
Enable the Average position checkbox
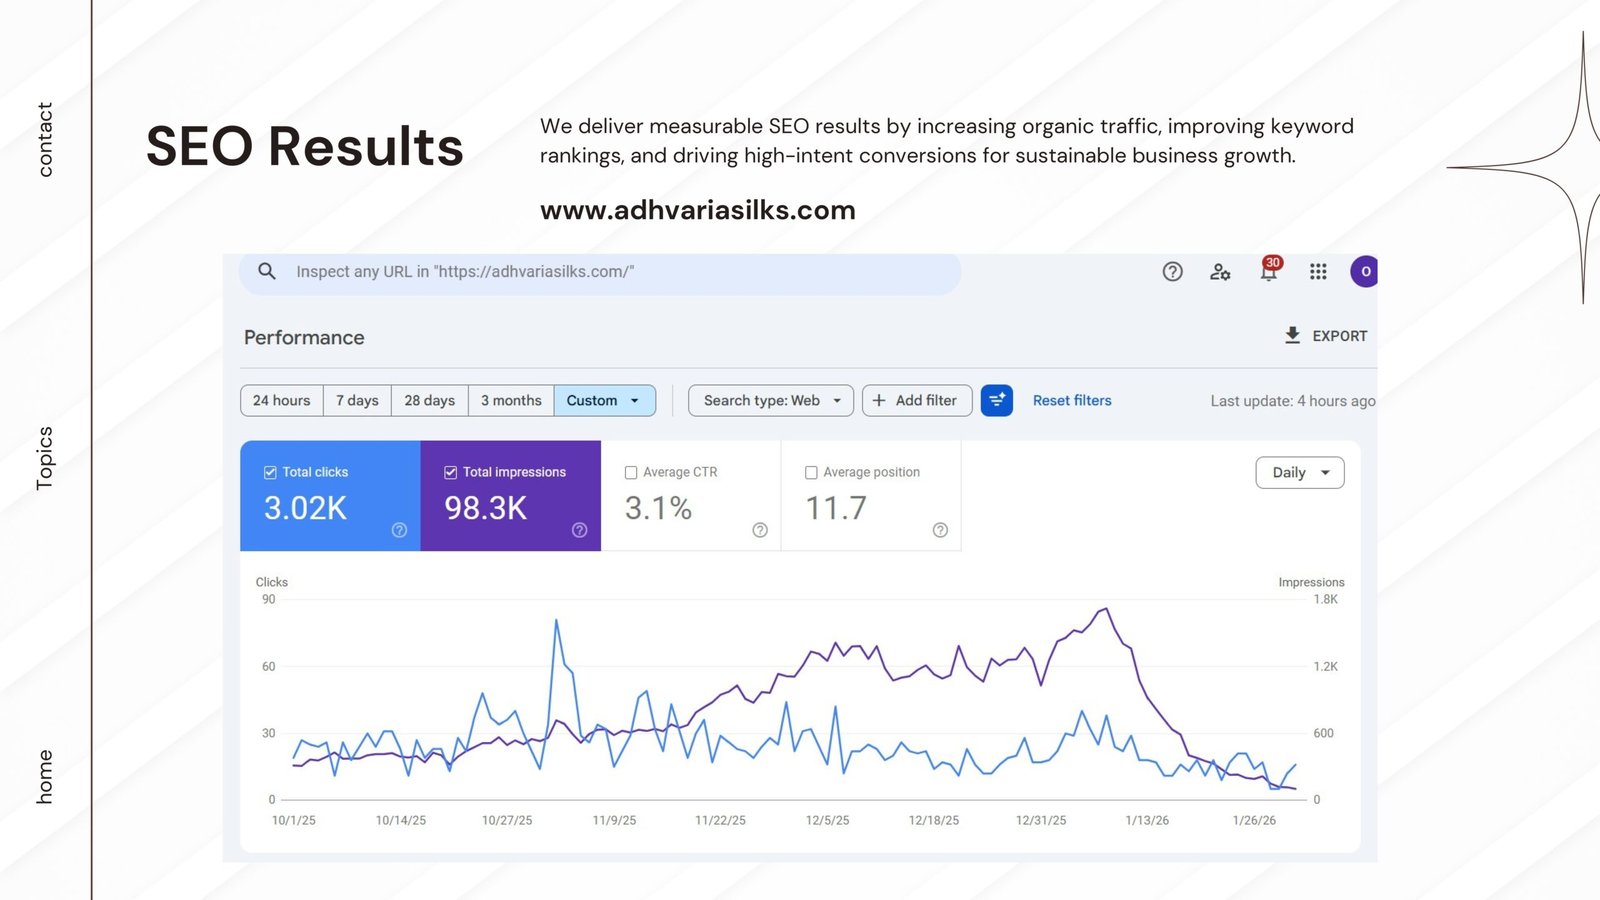coord(811,473)
